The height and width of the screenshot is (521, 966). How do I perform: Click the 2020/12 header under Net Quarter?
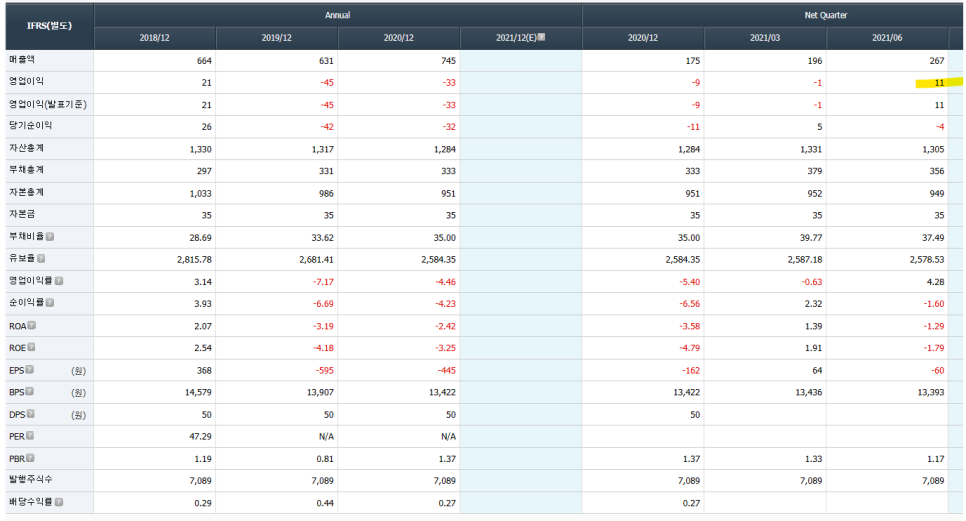(643, 38)
